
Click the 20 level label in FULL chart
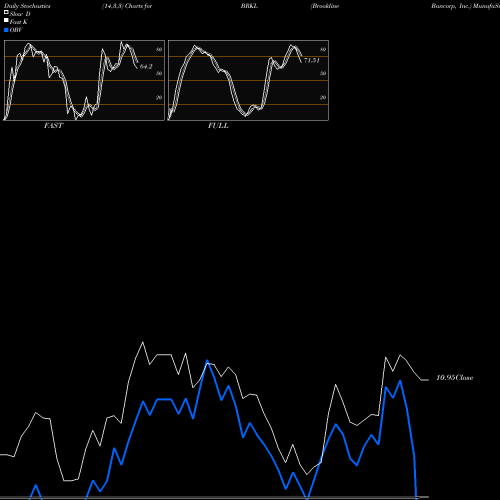tap(323, 97)
